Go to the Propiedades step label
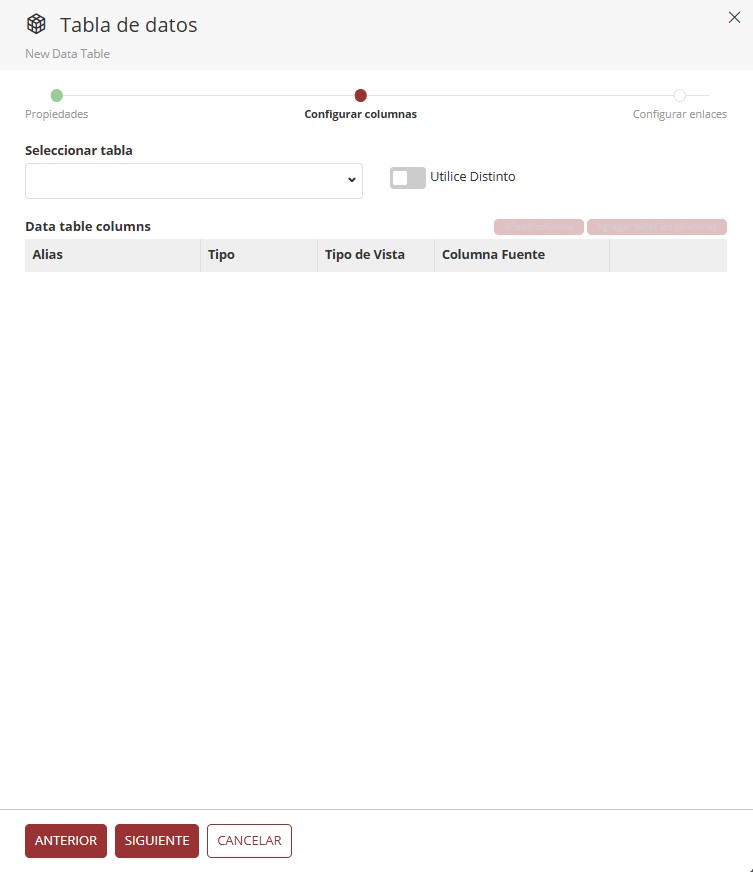Screen dimensions: 753x872 (x=56, y=114)
